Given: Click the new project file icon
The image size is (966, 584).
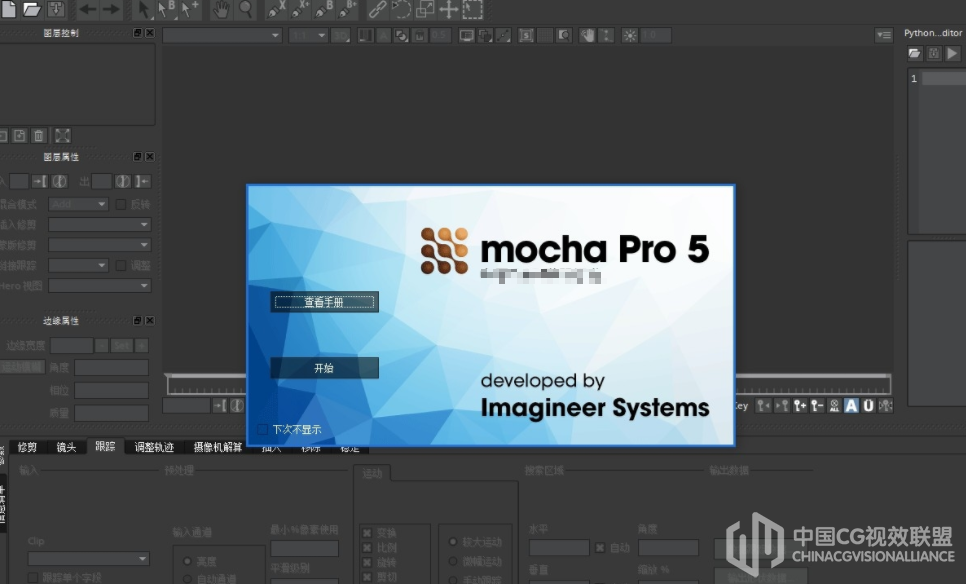Looking at the screenshot, I should [x=8, y=9].
